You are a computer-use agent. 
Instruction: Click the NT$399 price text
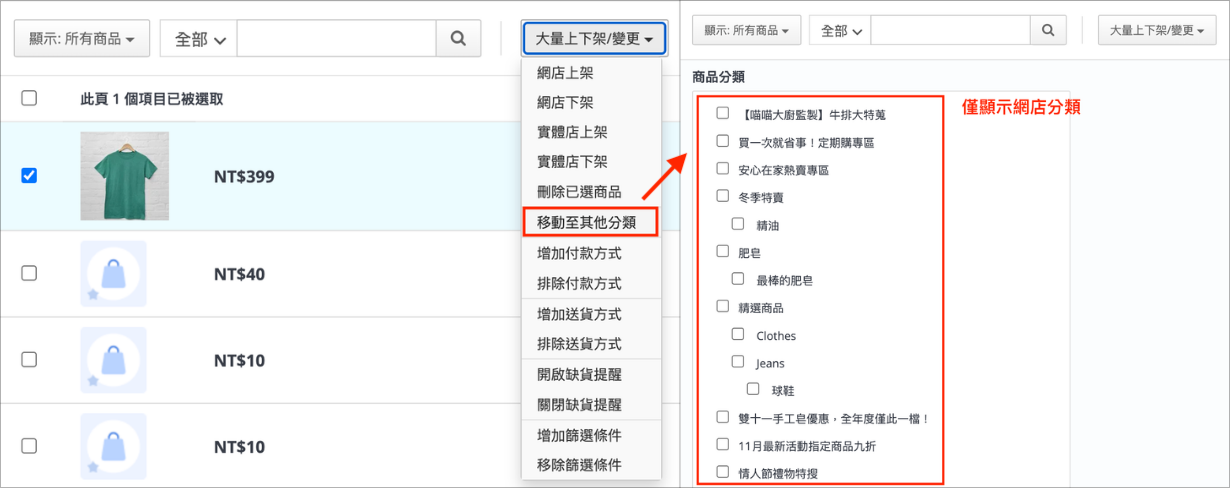(244, 177)
